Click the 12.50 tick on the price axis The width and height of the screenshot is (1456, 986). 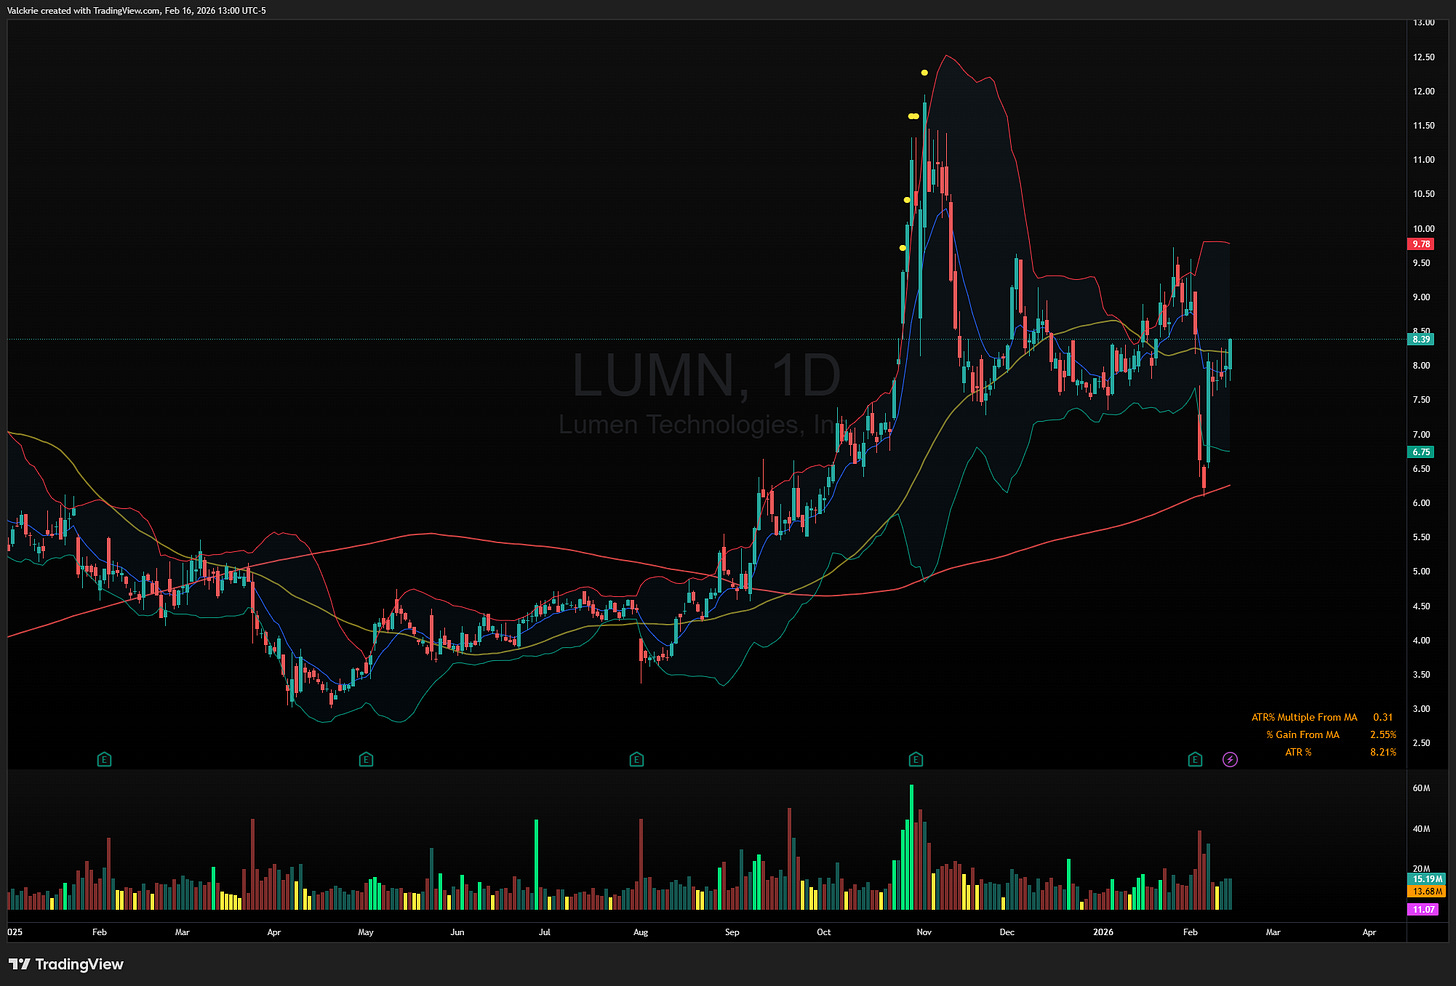tap(1423, 57)
